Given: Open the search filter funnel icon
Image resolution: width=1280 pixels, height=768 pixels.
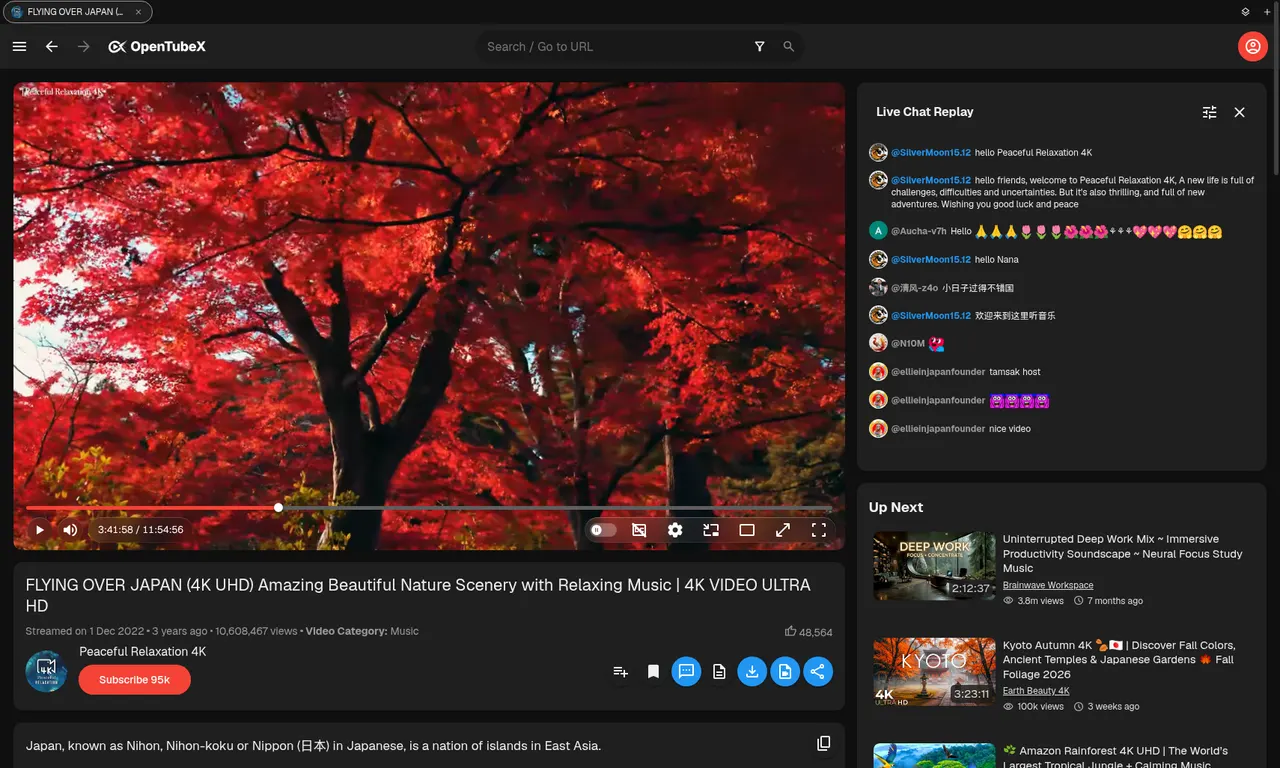Looking at the screenshot, I should point(759,47).
